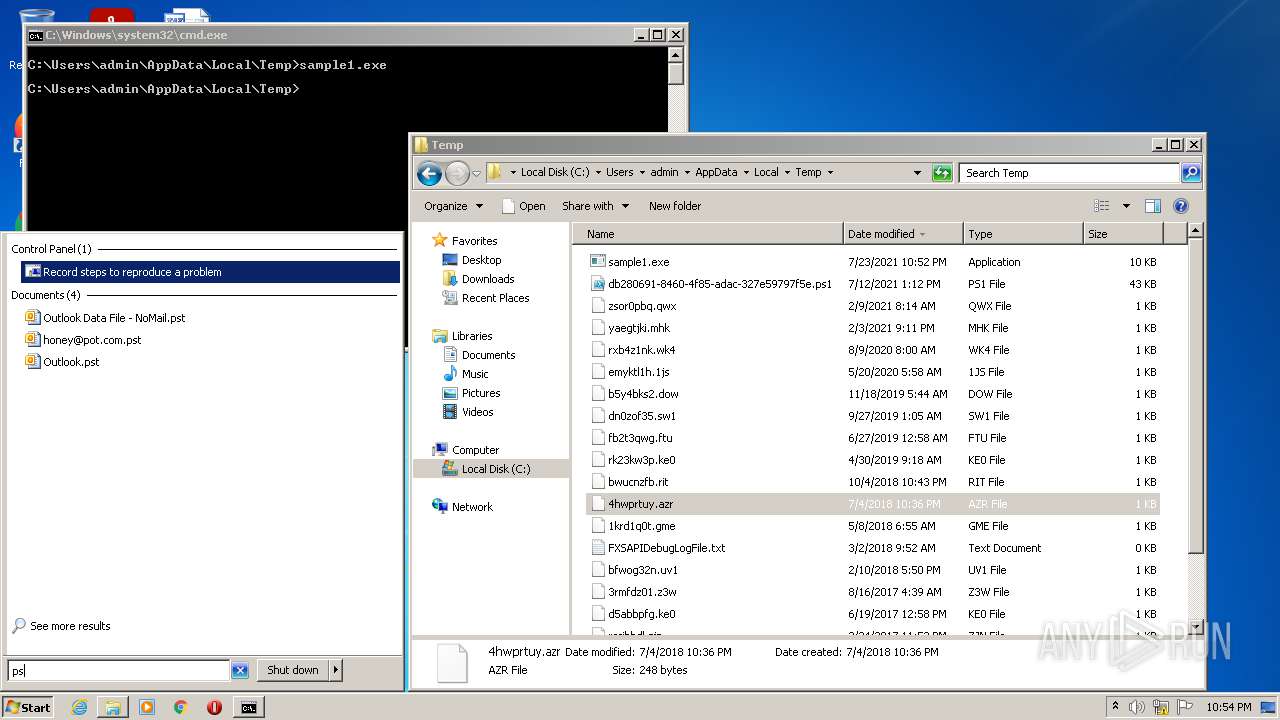This screenshot has width=1280, height=720.
Task: Open the Videos library
Action: tap(477, 412)
